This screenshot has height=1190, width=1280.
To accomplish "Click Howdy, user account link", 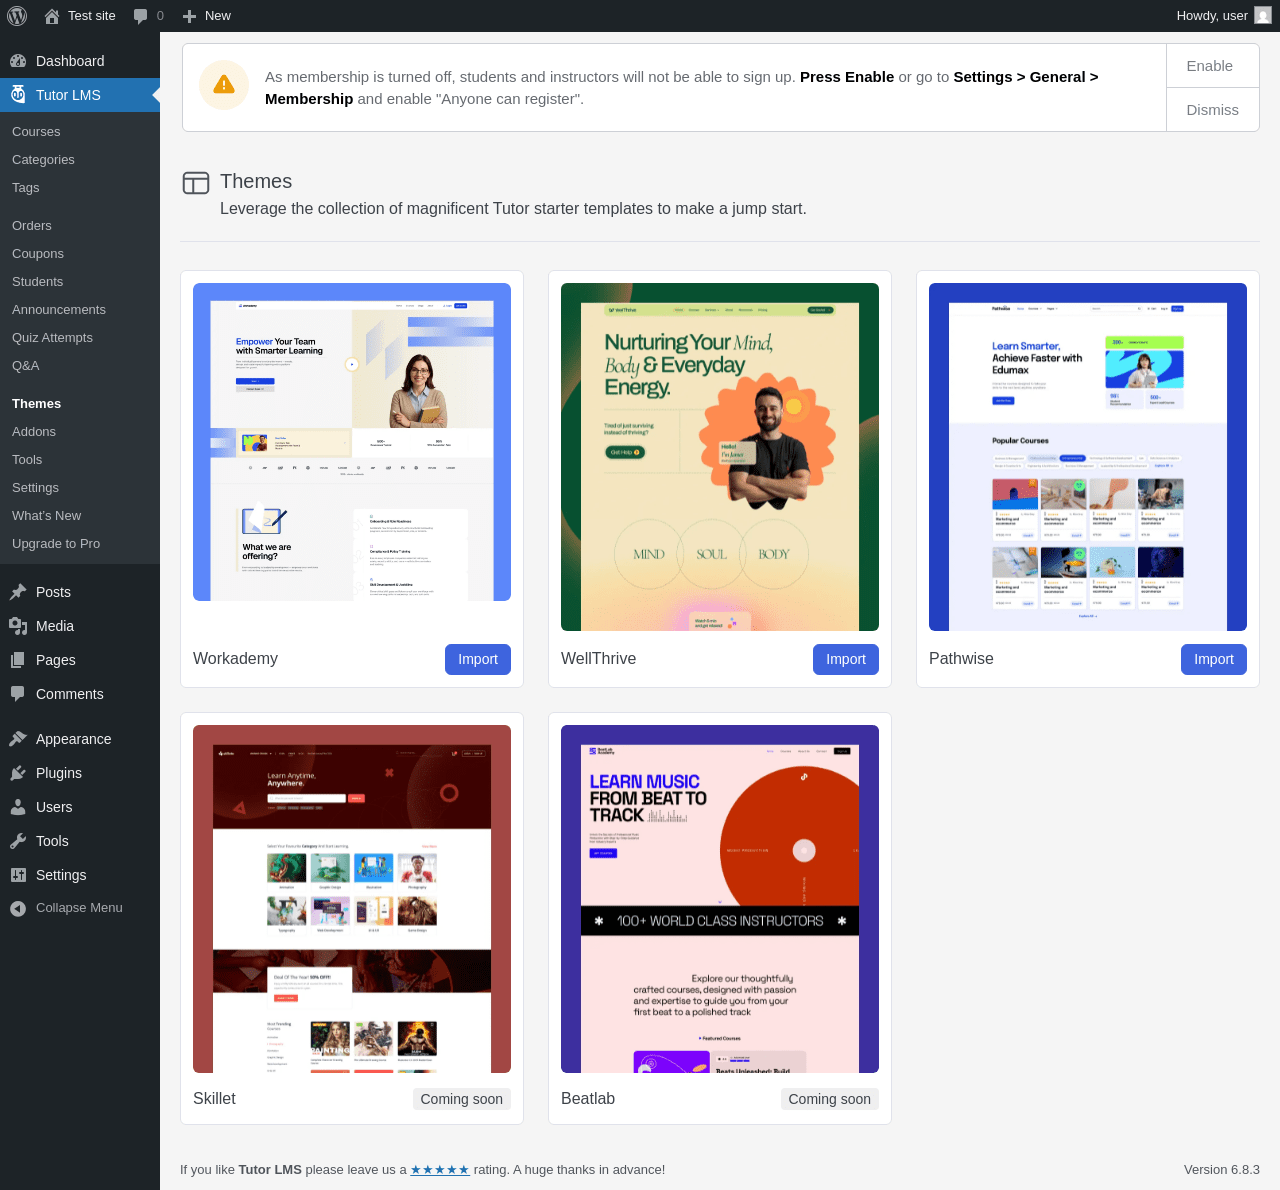I will tap(1212, 16).
